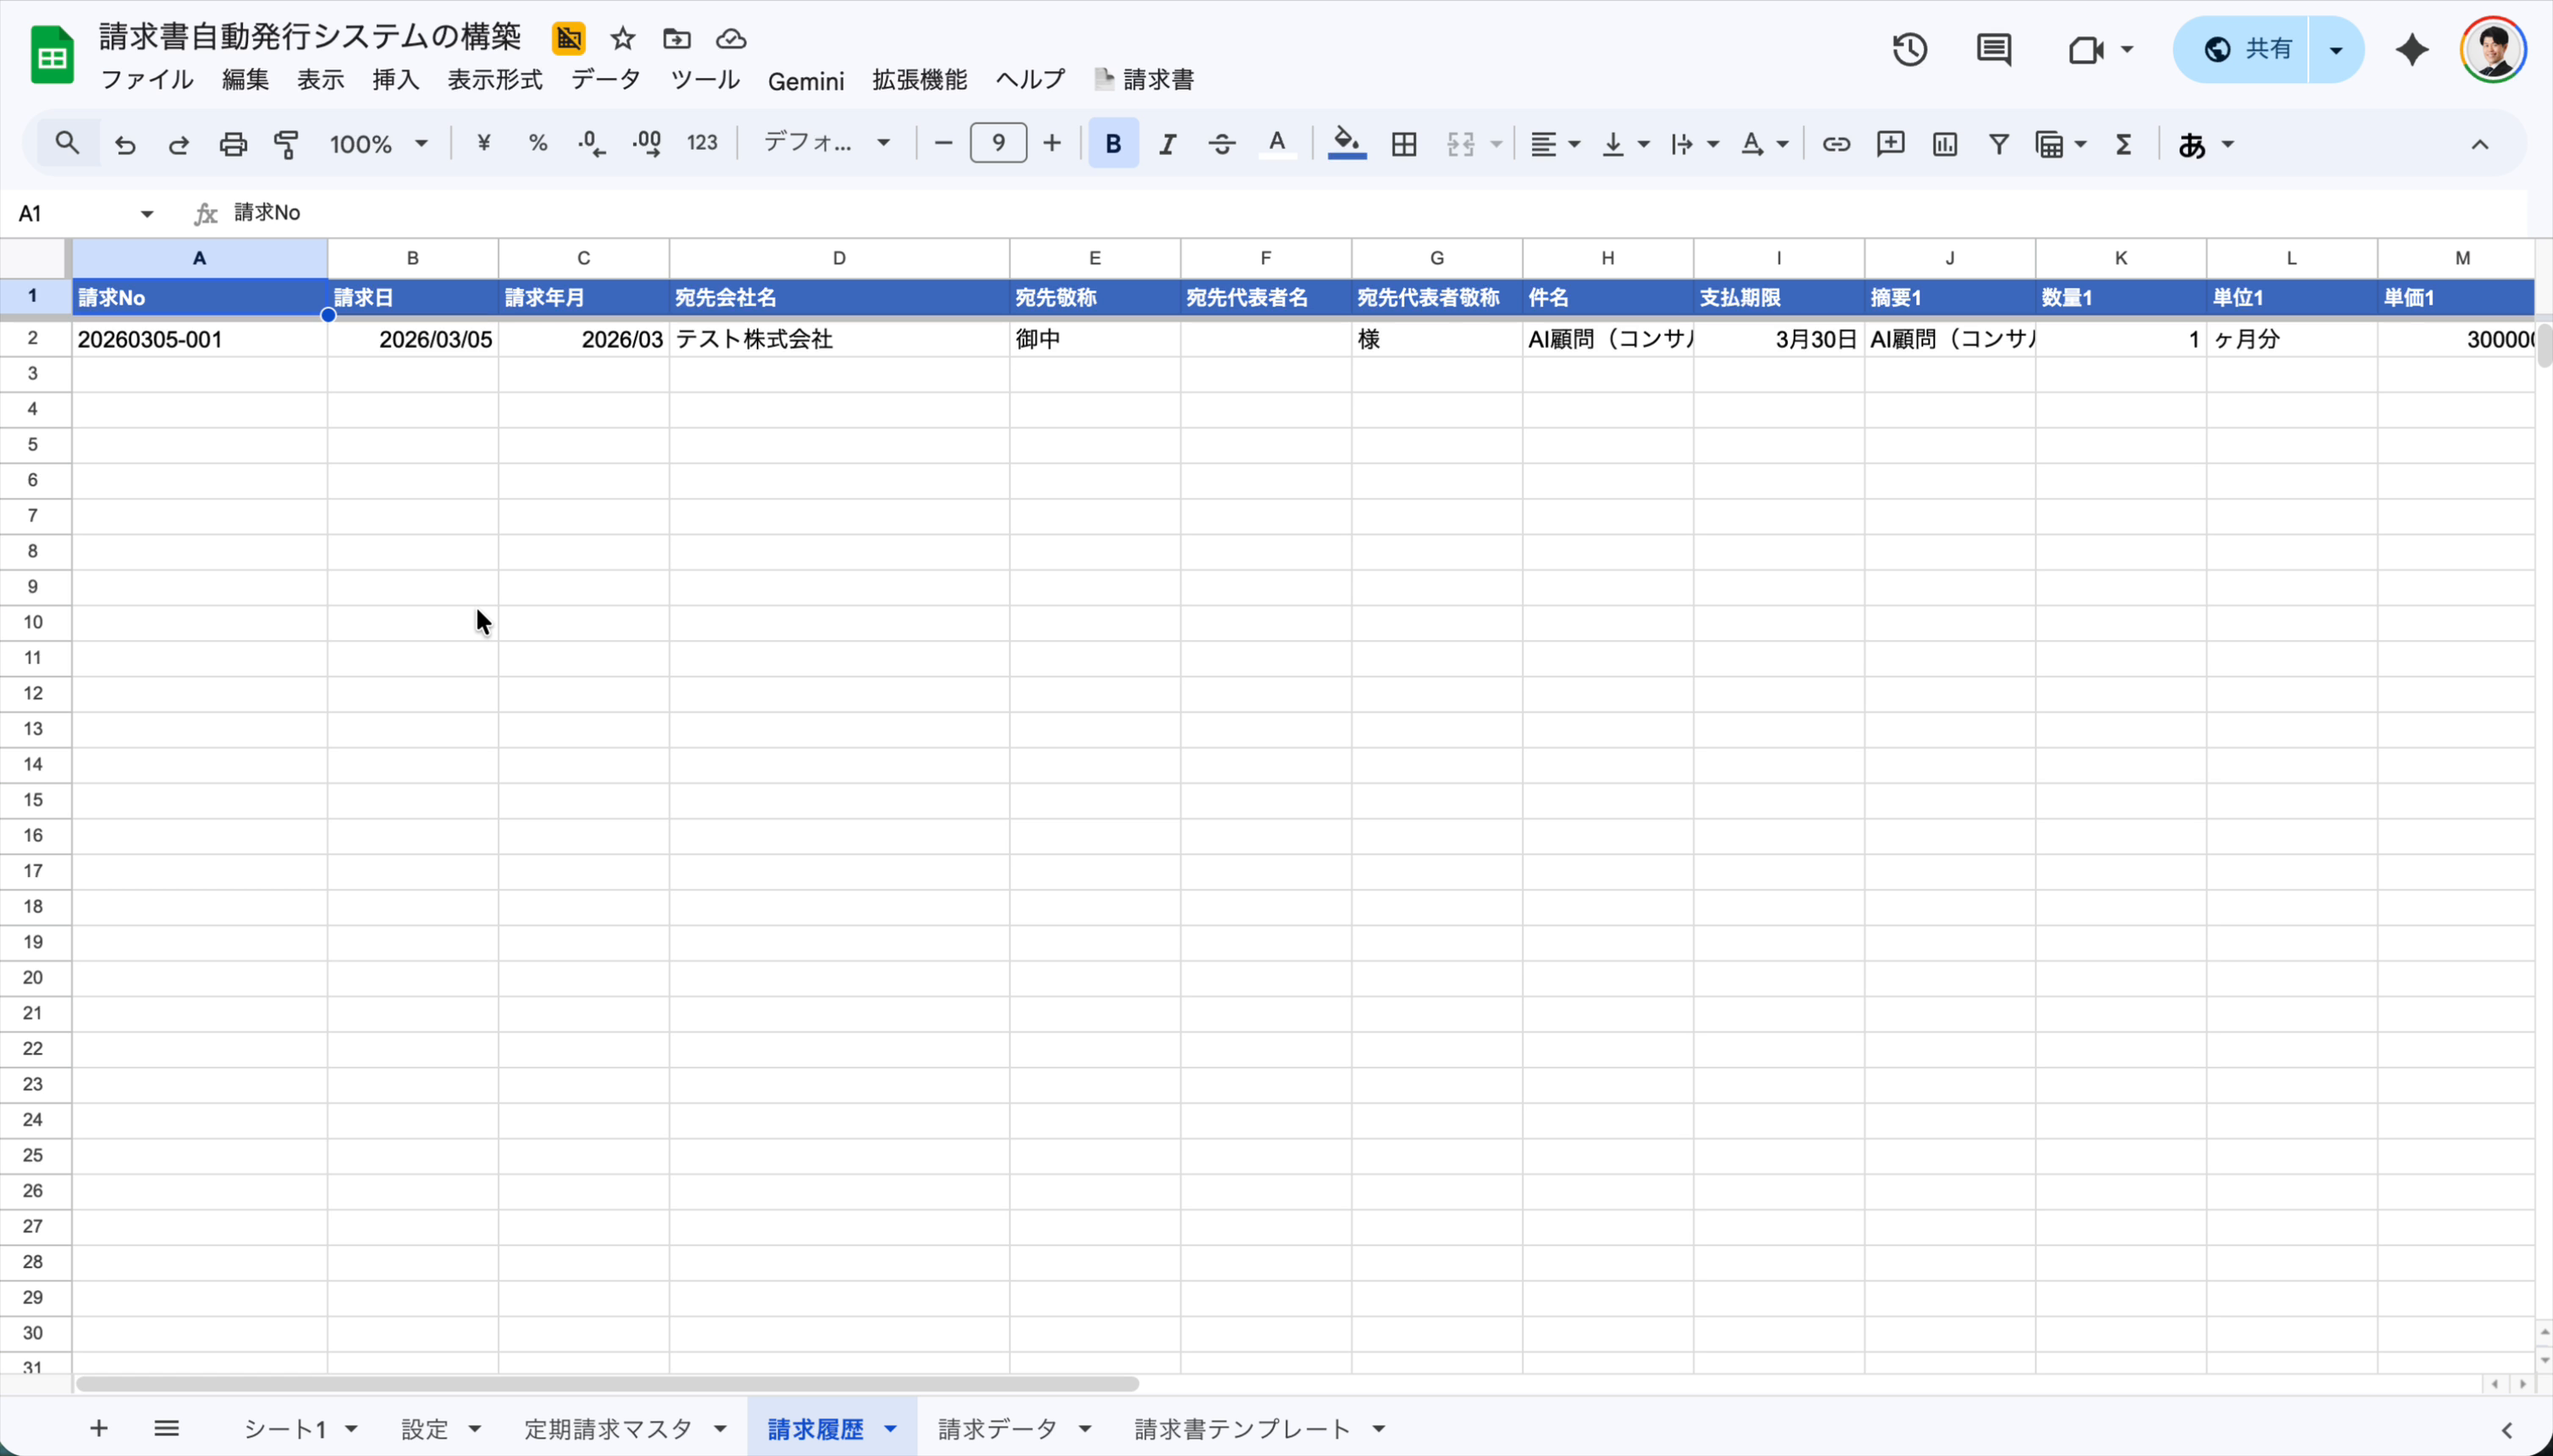Add a new sheet with the plus button
This screenshot has height=1456, width=2553.
pyautogui.click(x=97, y=1427)
